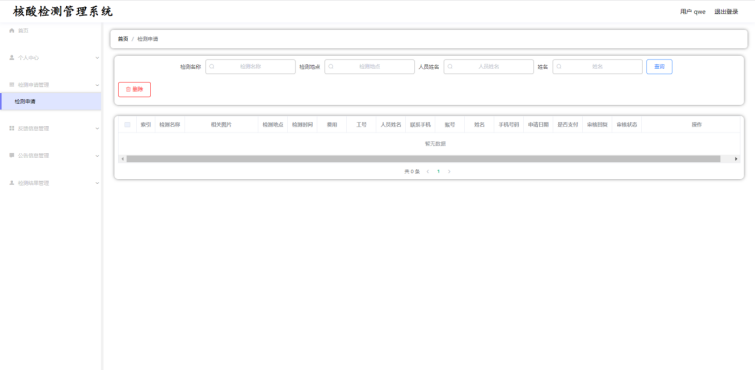
Task: Click the search icon in 人员姓名 field
Action: [450, 66]
